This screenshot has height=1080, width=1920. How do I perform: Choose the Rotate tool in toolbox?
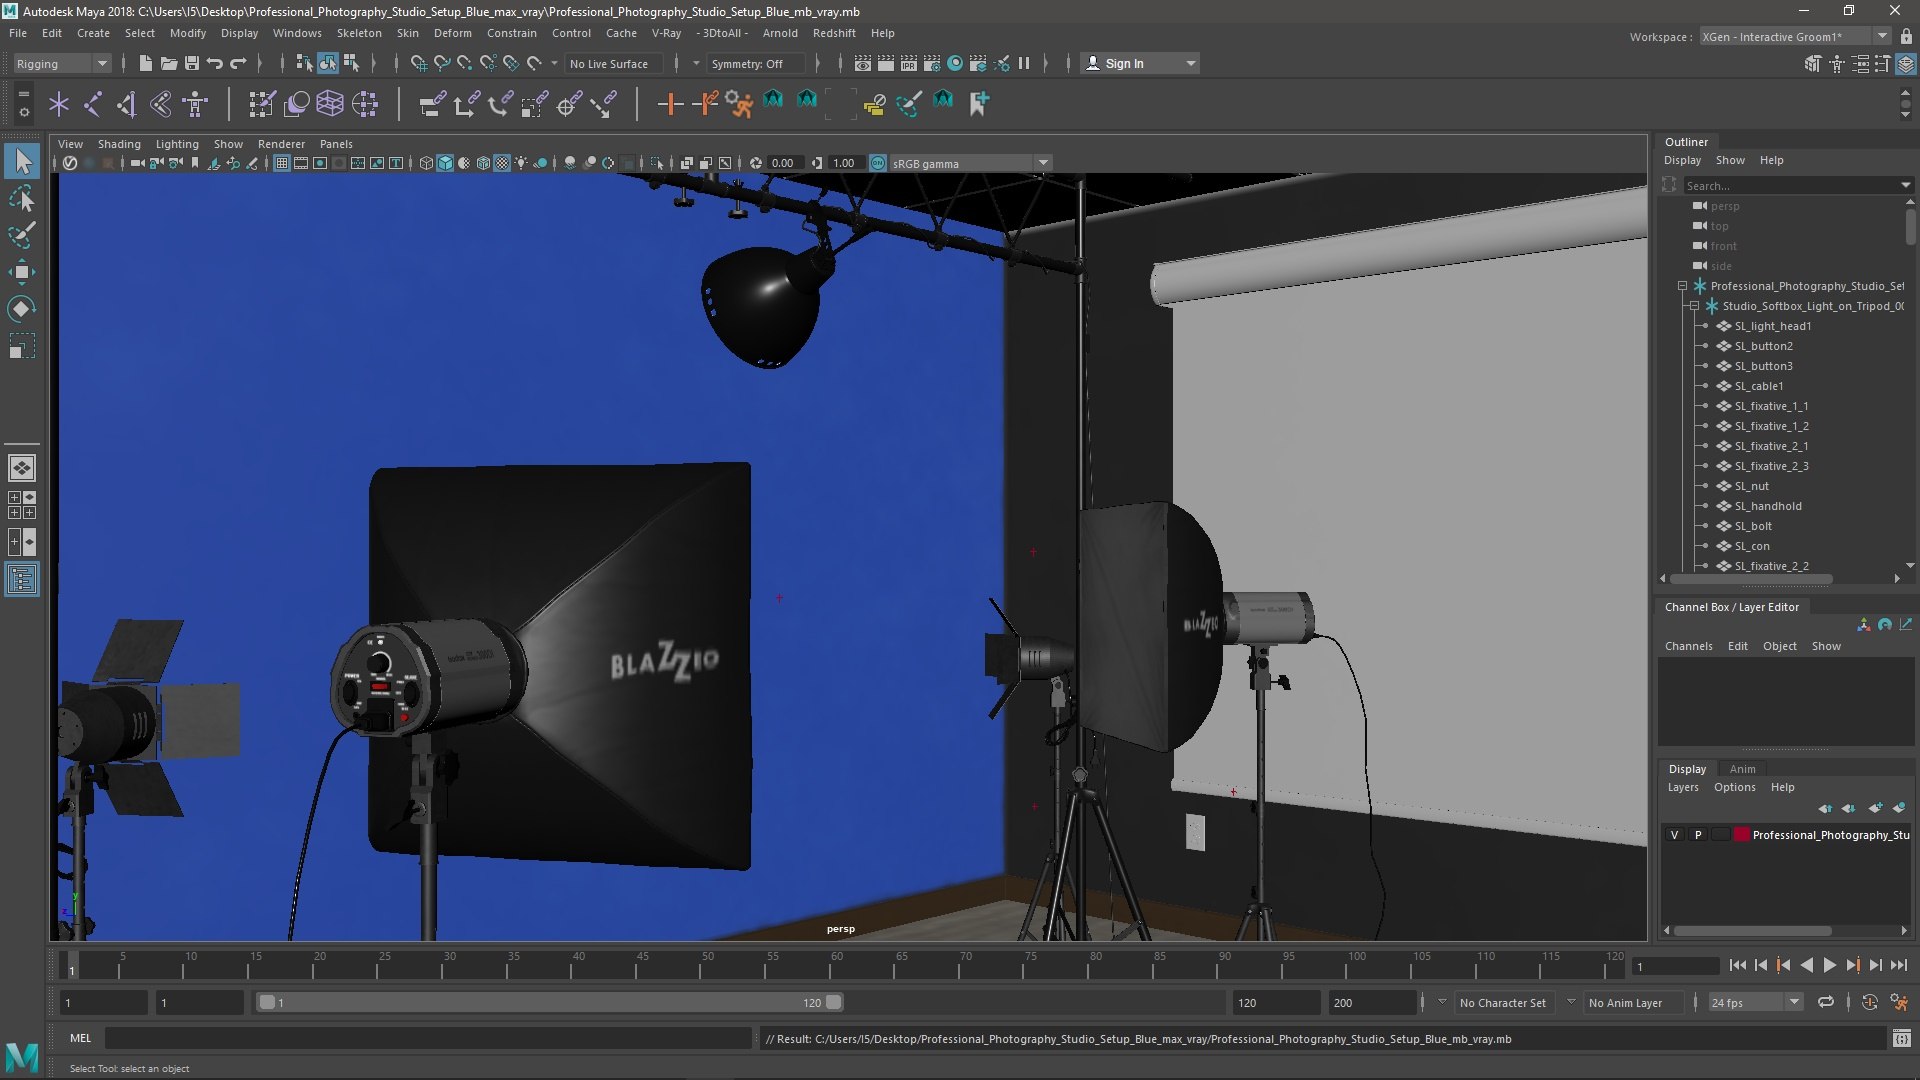point(22,309)
